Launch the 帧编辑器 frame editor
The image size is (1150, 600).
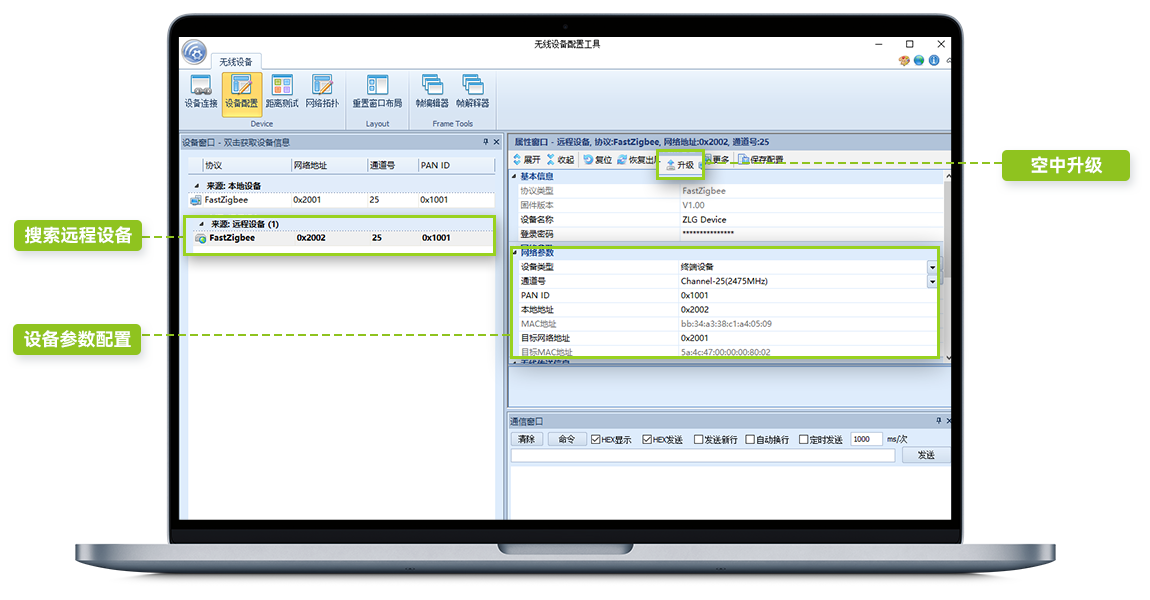(x=432, y=91)
